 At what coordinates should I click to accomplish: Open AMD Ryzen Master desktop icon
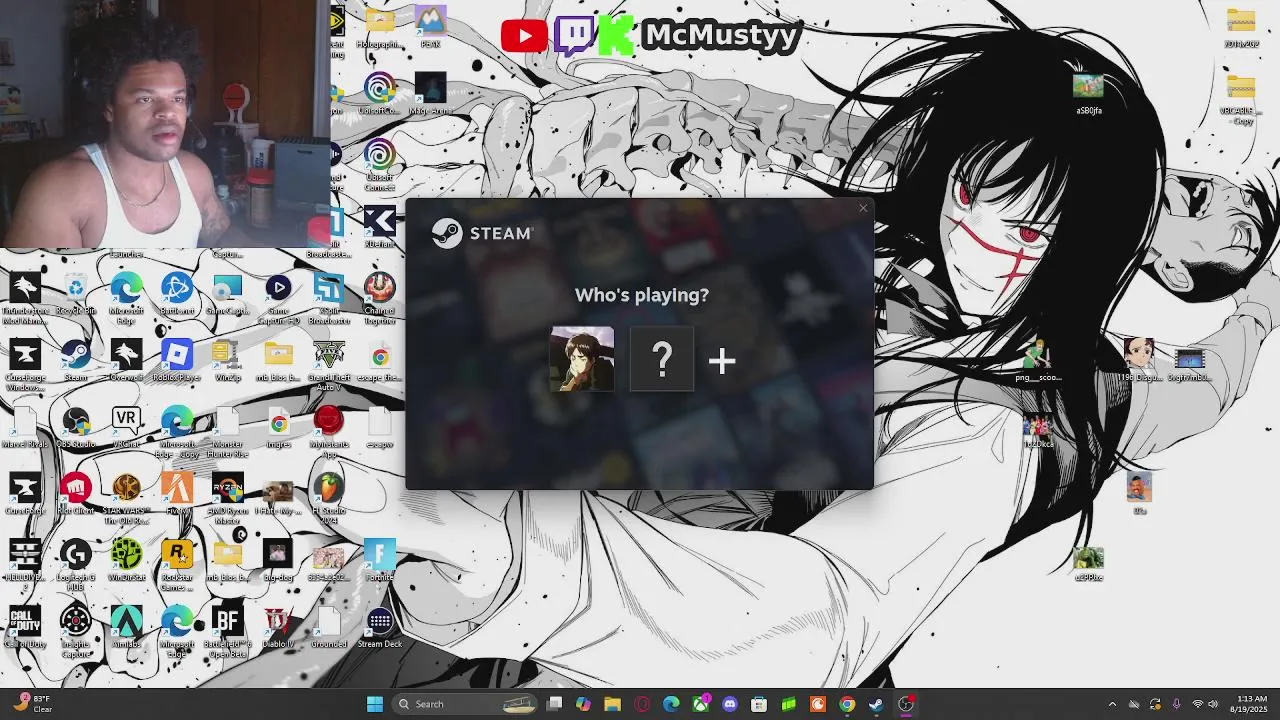[x=227, y=499]
